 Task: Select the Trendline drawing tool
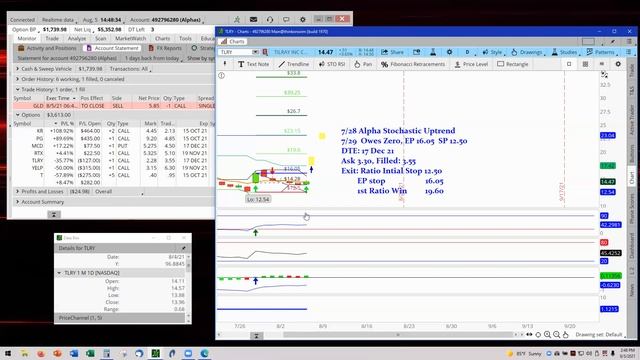[294, 64]
